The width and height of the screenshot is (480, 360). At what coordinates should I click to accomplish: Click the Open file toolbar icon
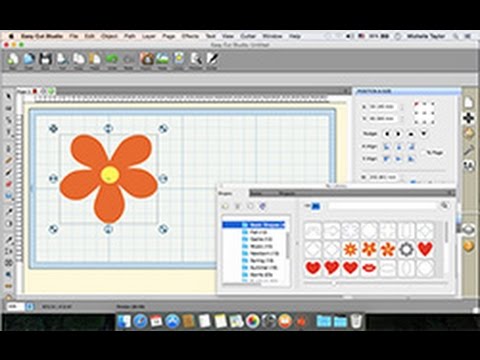pyautogui.click(x=29, y=59)
